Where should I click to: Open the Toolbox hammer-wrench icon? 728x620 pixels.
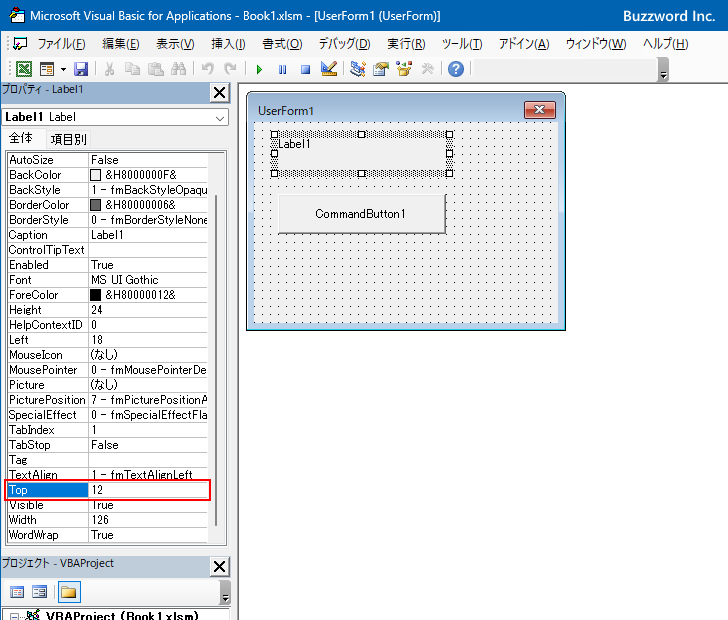point(427,69)
